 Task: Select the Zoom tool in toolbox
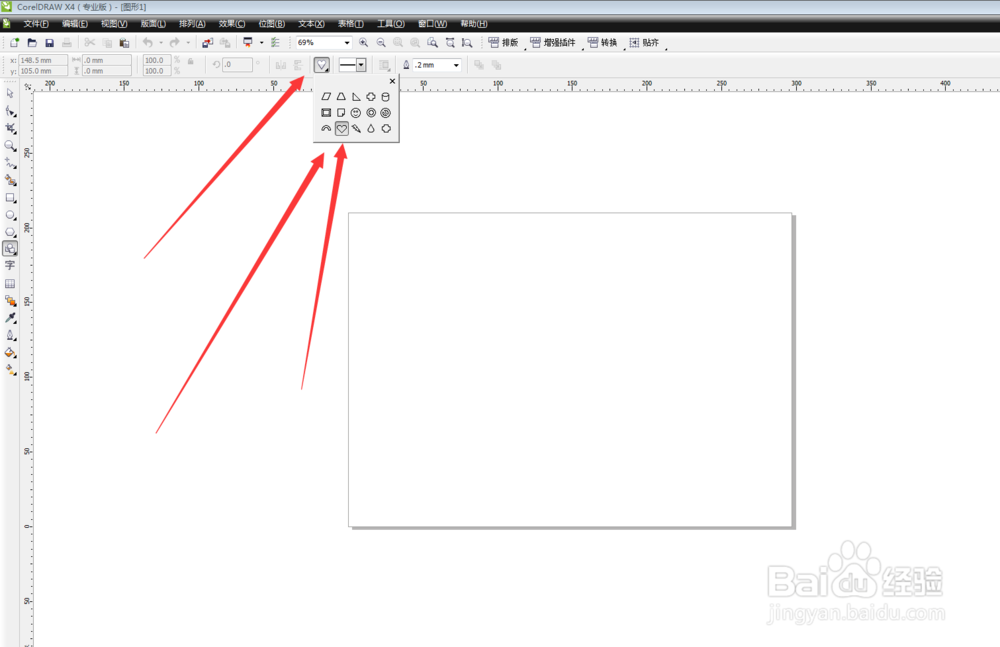pos(10,146)
